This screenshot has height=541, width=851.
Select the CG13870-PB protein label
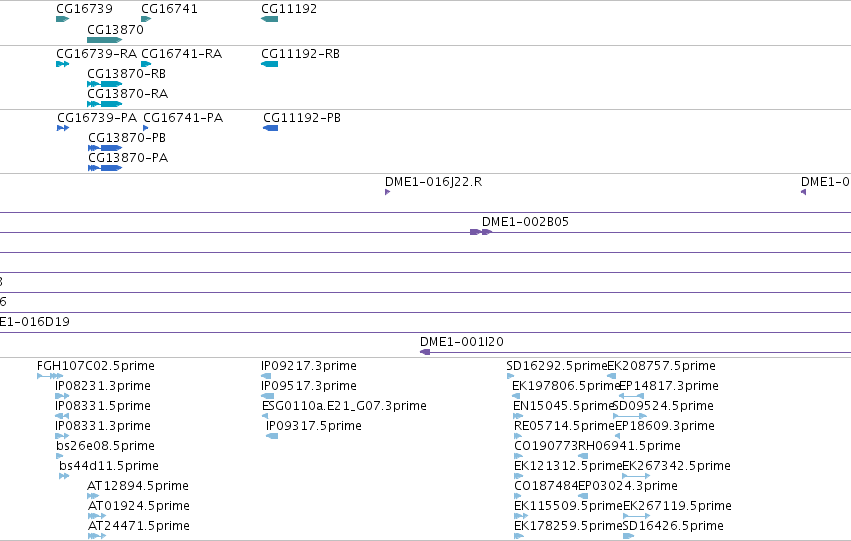pyautogui.click(x=127, y=138)
